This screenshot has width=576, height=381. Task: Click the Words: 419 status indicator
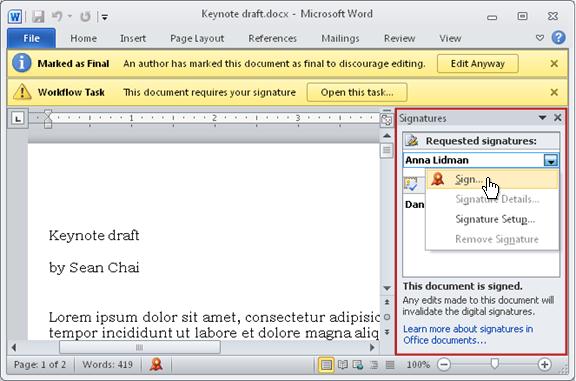pyautogui.click(x=107, y=364)
